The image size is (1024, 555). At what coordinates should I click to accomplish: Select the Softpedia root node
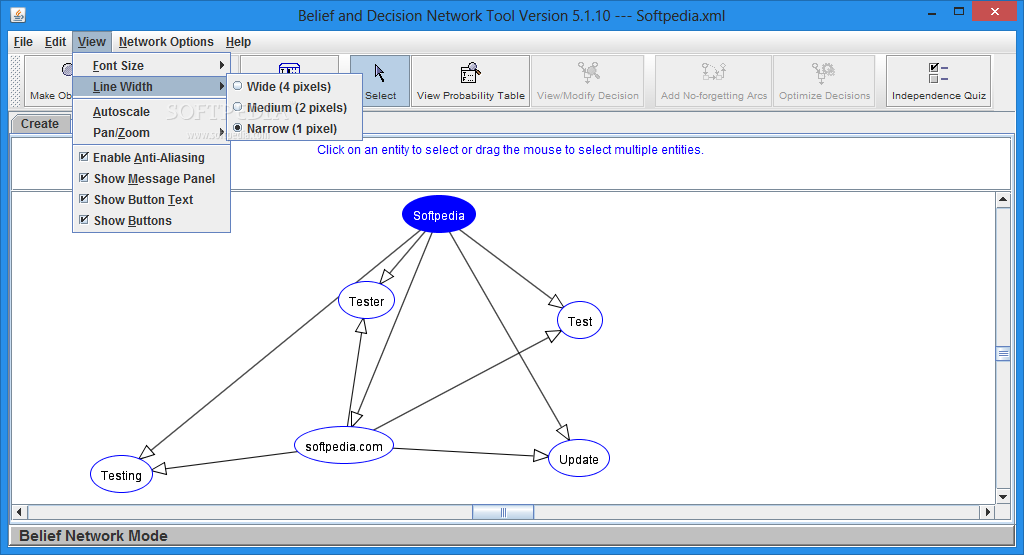(x=439, y=215)
